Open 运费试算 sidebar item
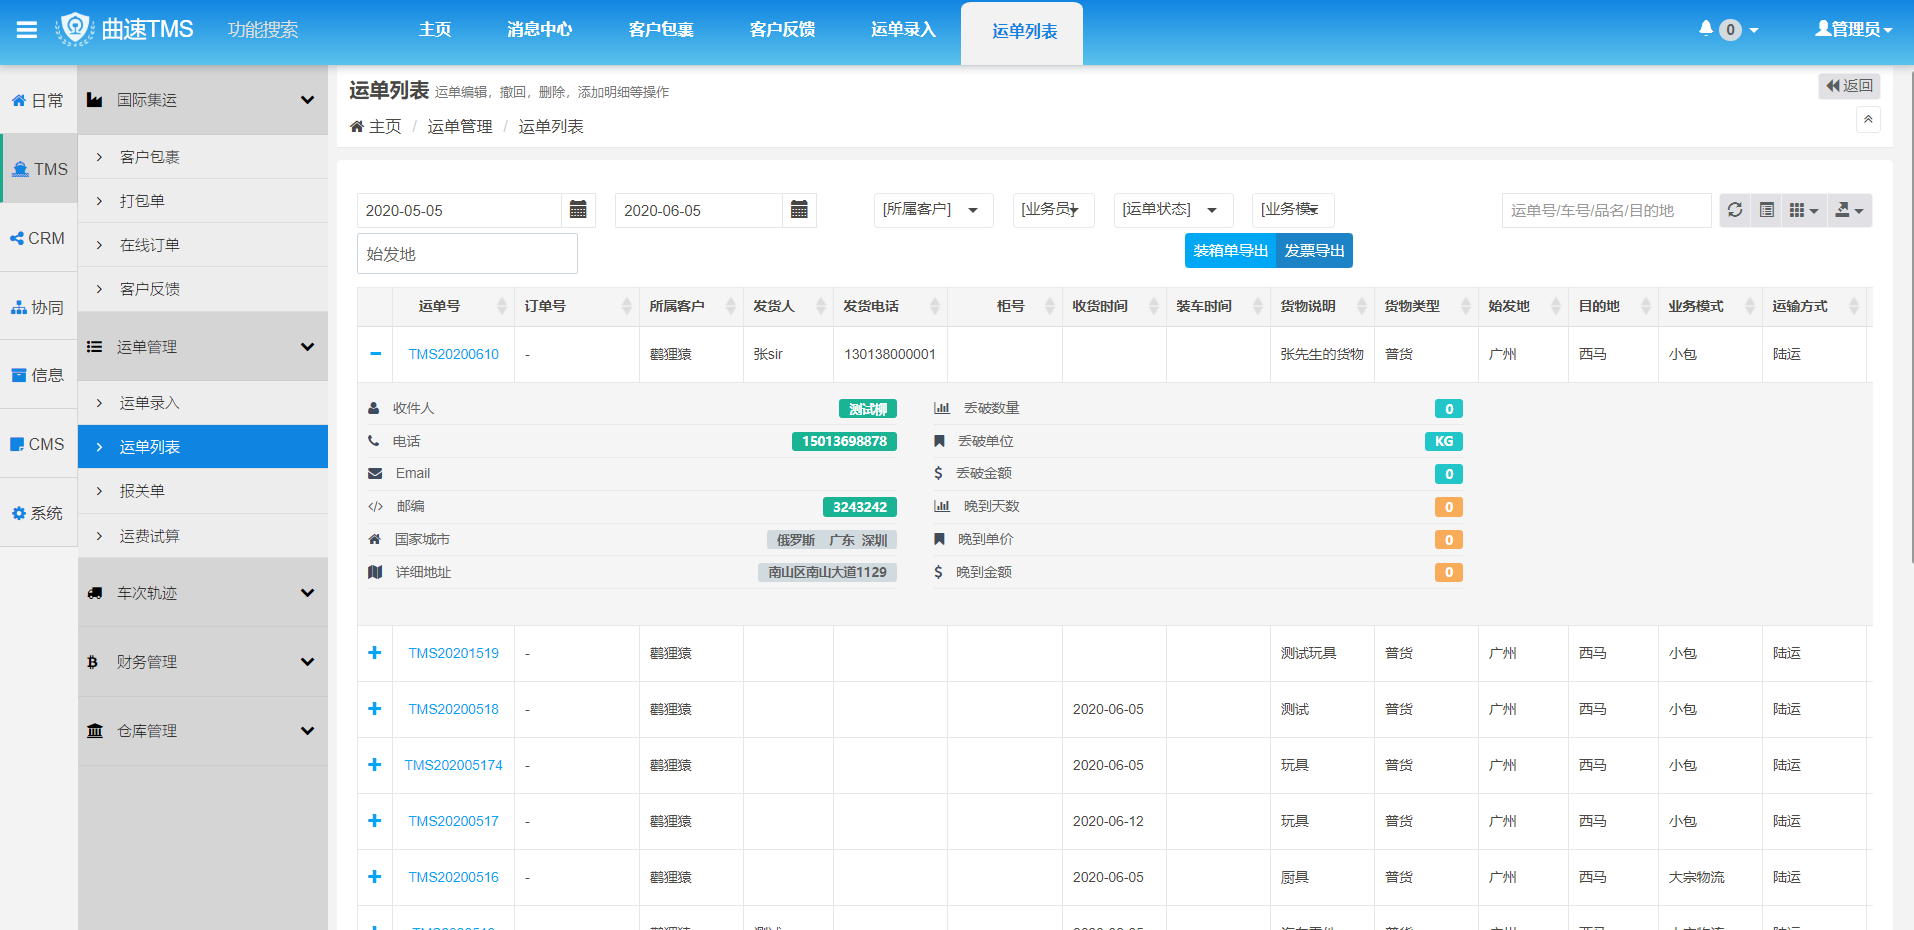Viewport: 1914px width, 930px height. [x=203, y=536]
